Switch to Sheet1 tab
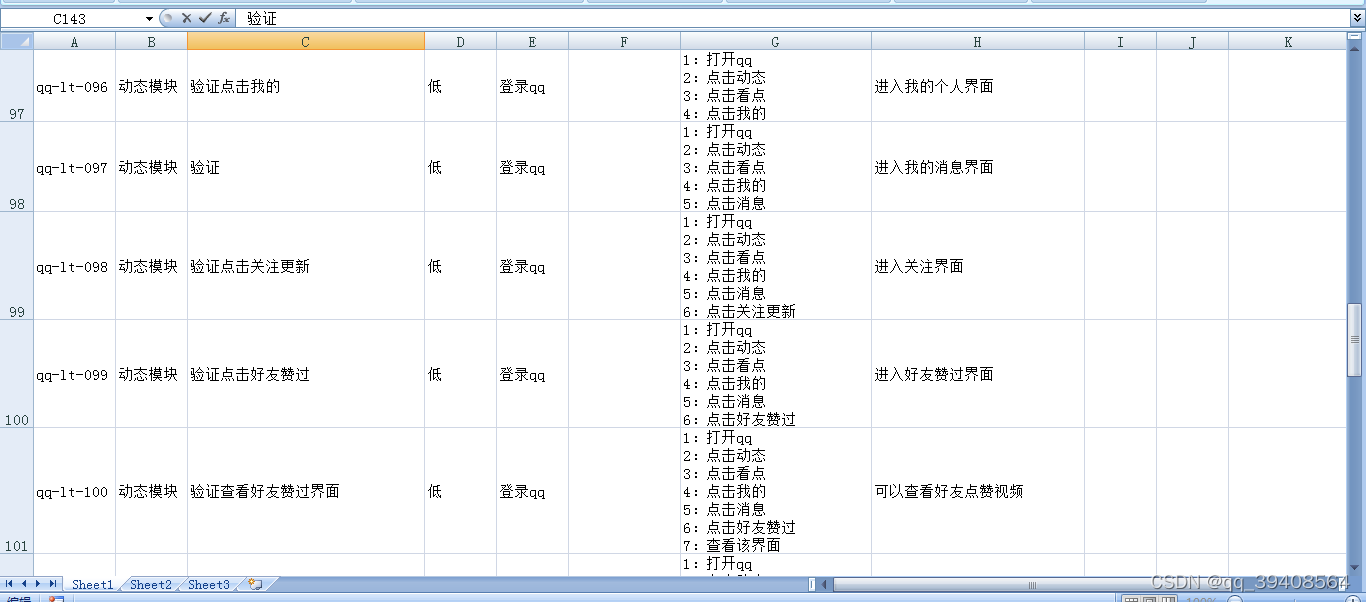The height and width of the screenshot is (602, 1366). 92,585
